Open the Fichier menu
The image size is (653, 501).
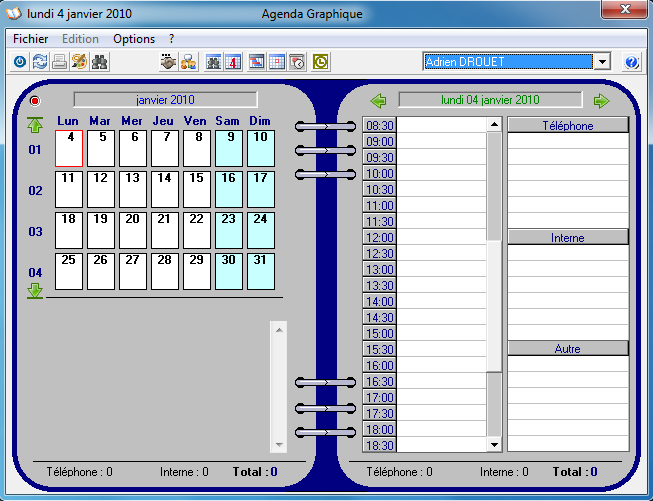click(x=30, y=39)
